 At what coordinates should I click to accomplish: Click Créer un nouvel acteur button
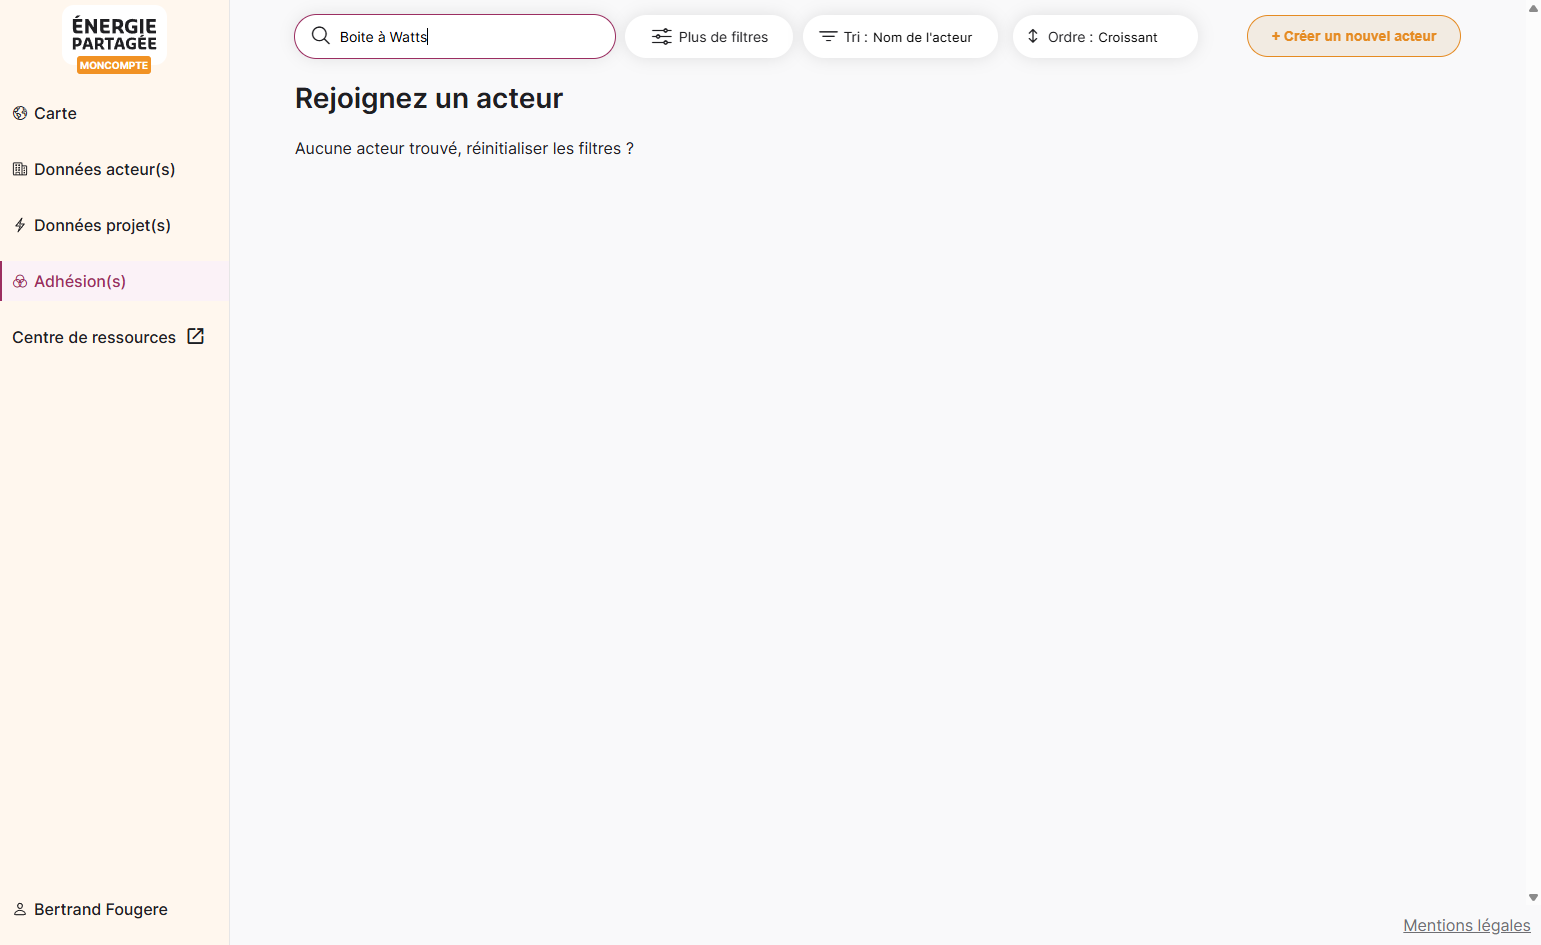click(1354, 36)
